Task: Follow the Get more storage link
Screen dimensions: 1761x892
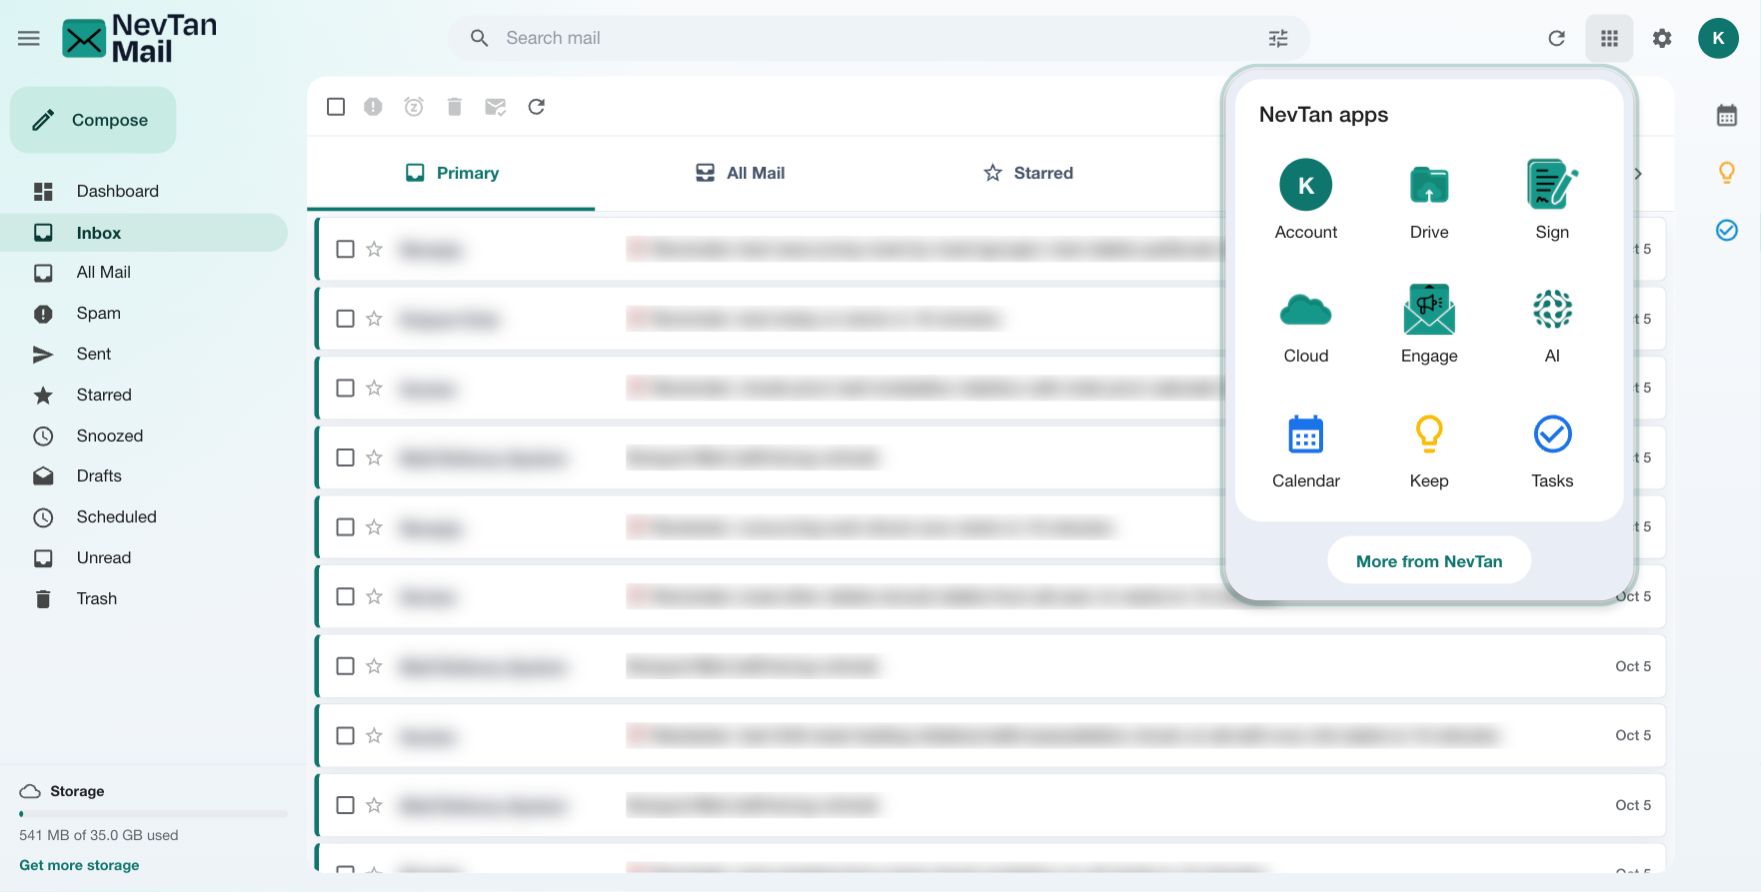Action: click(79, 865)
